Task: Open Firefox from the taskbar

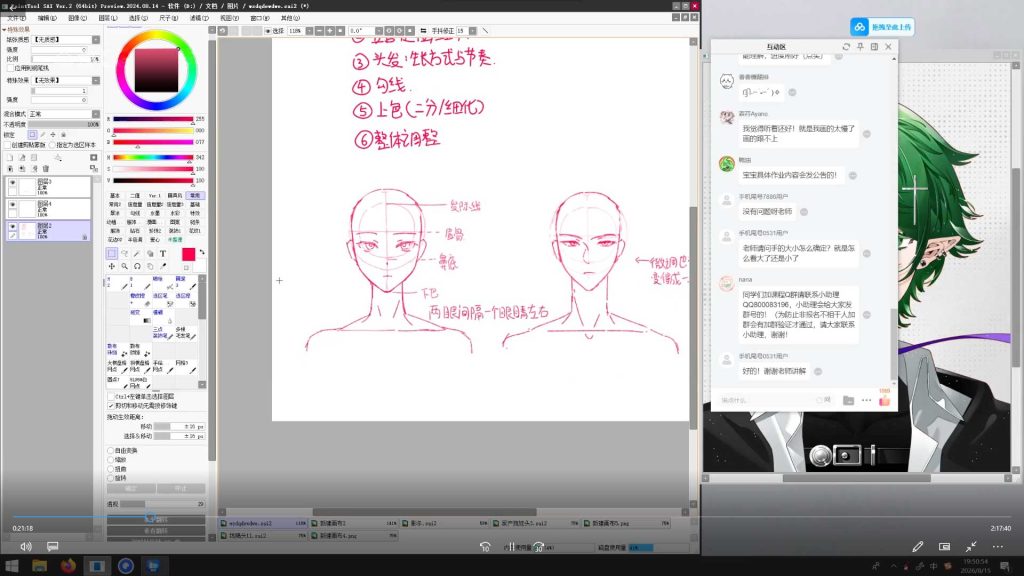Action: pyautogui.click(x=69, y=566)
